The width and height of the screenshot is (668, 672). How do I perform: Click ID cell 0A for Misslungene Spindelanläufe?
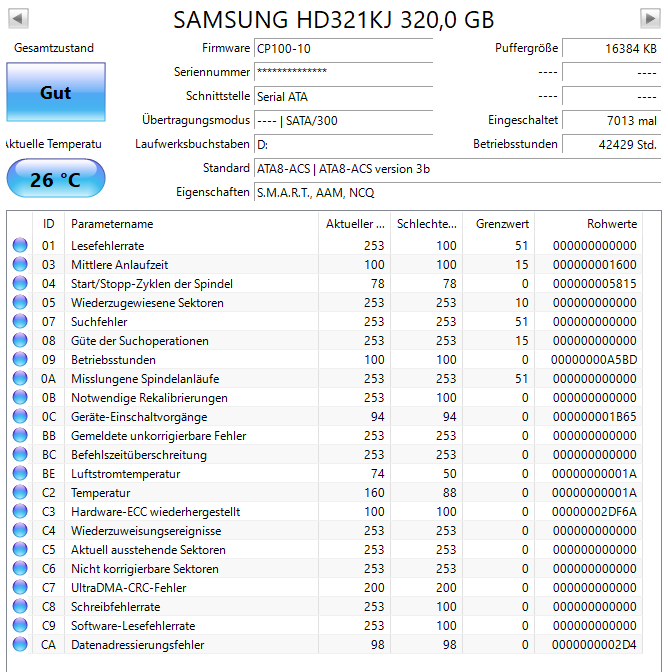(48, 378)
